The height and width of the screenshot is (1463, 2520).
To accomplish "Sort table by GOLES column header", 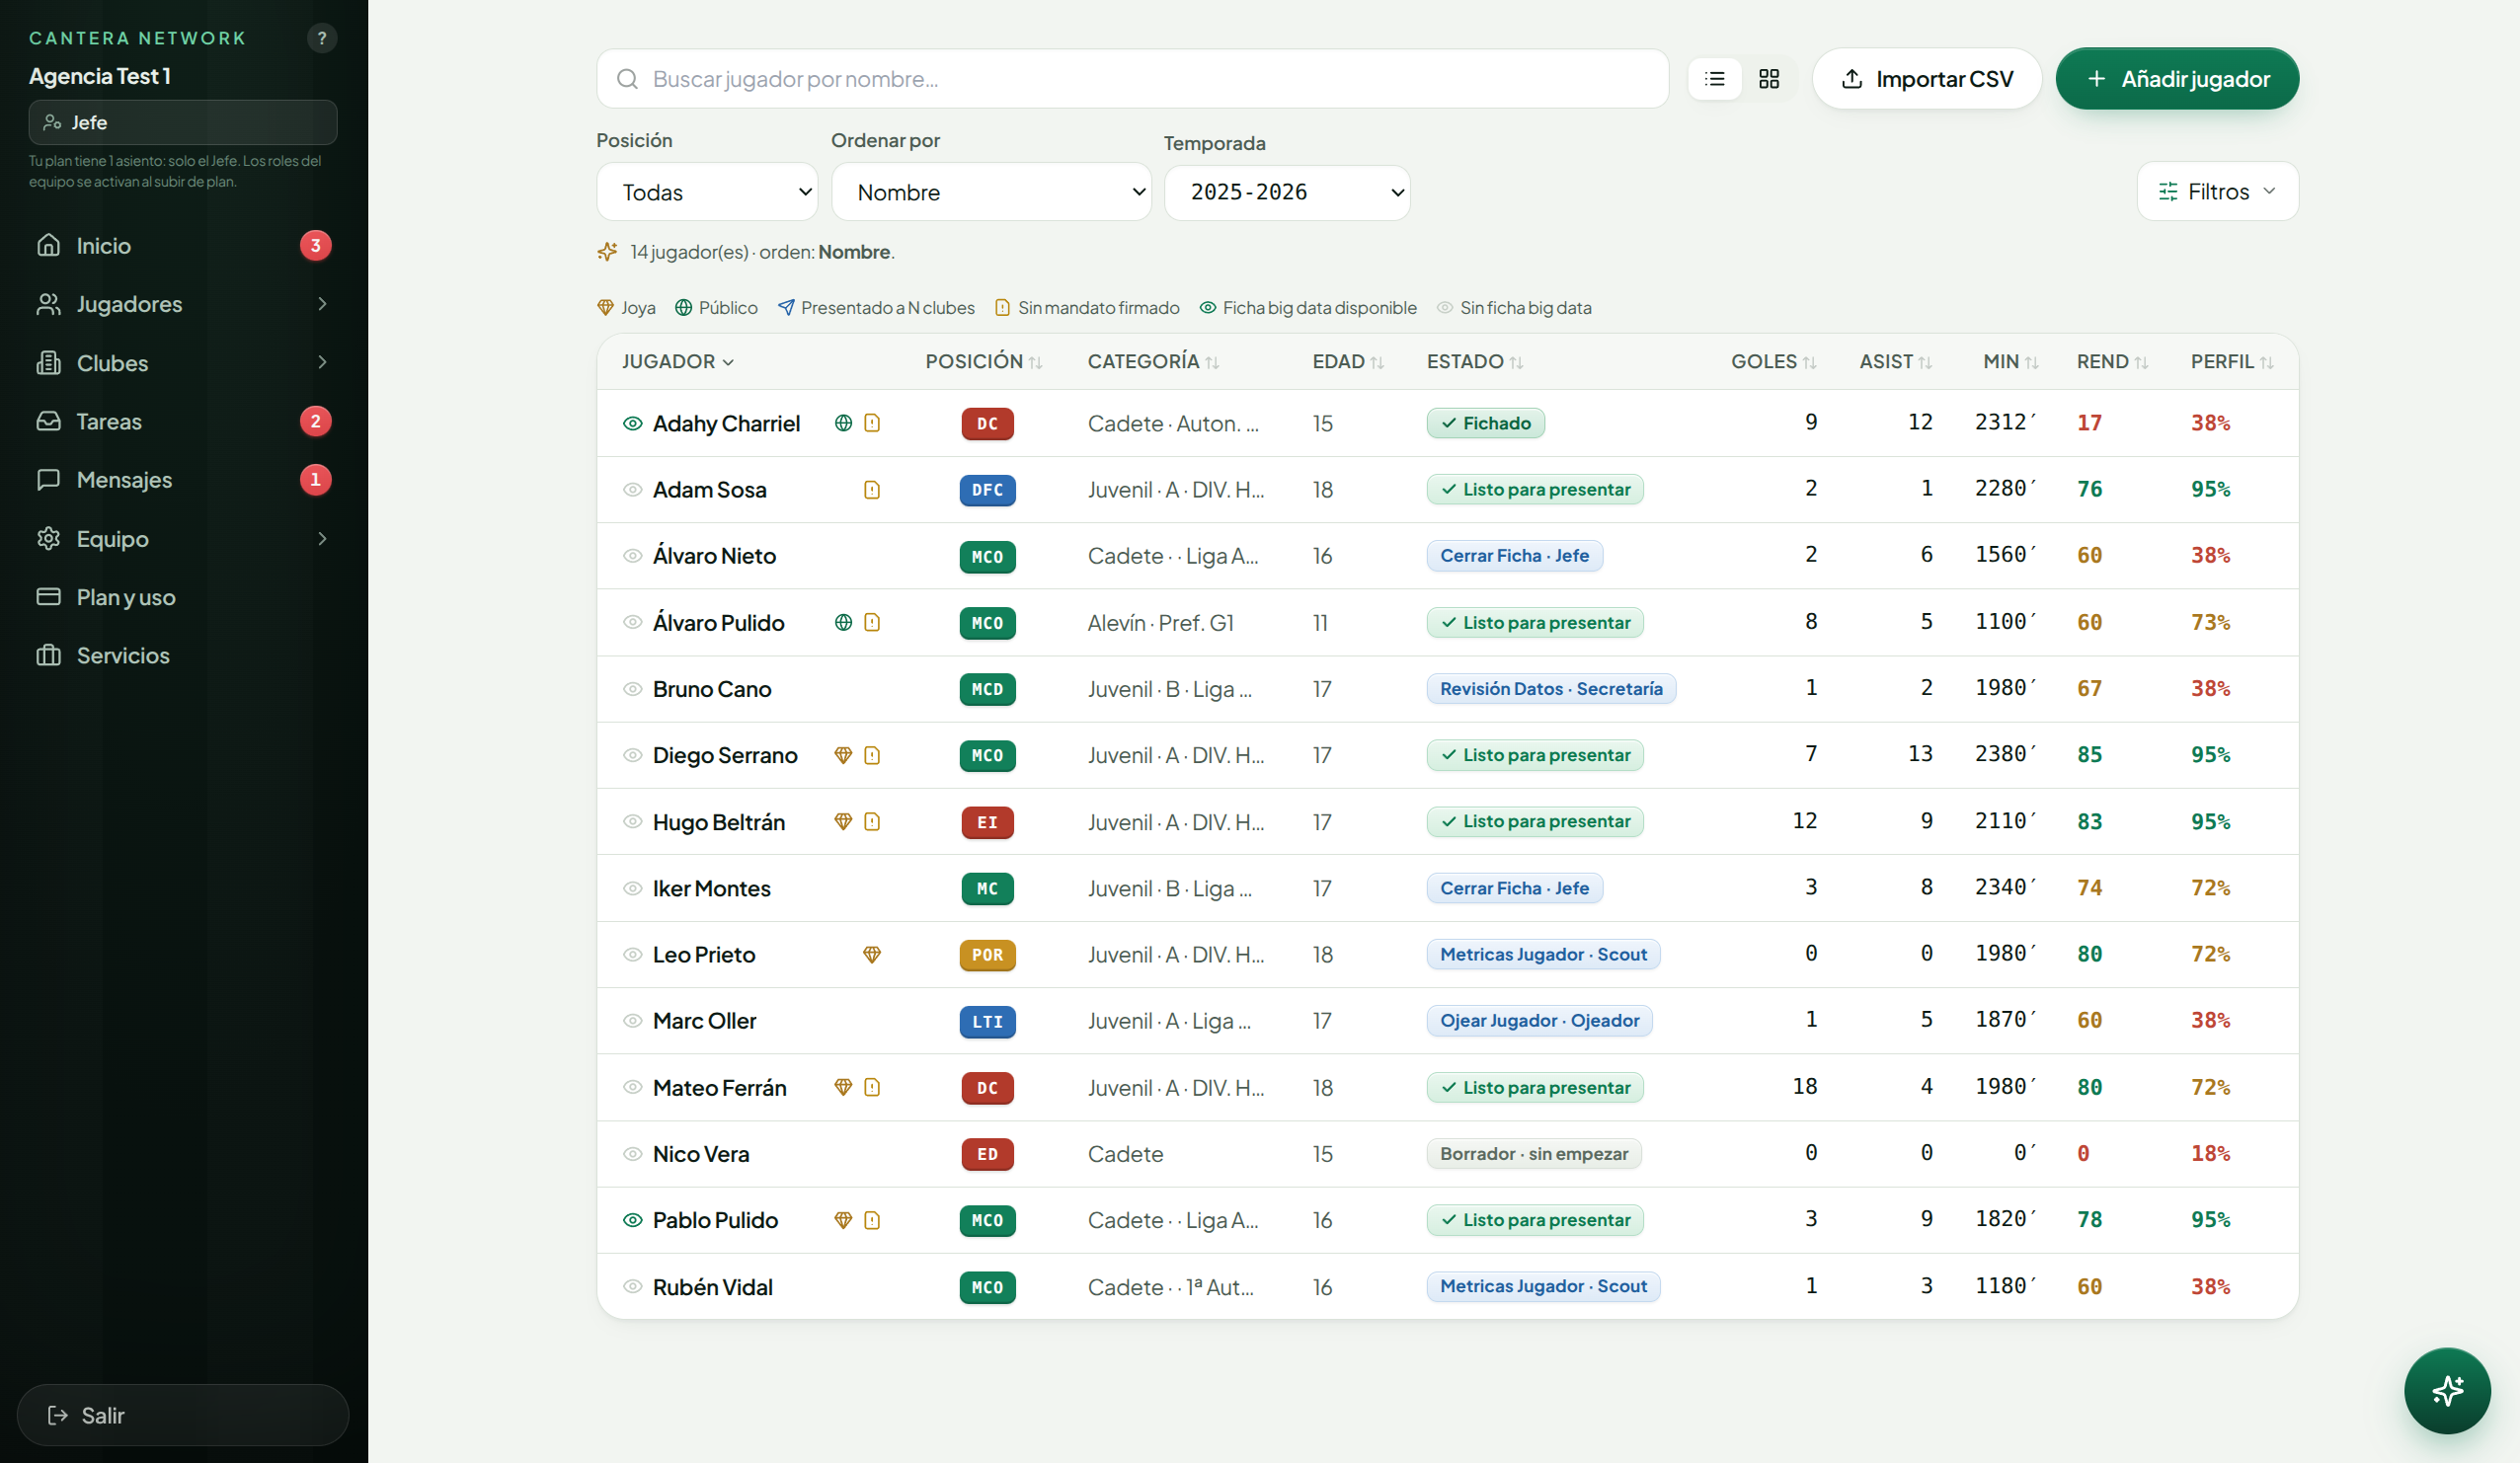I will (x=1773, y=361).
